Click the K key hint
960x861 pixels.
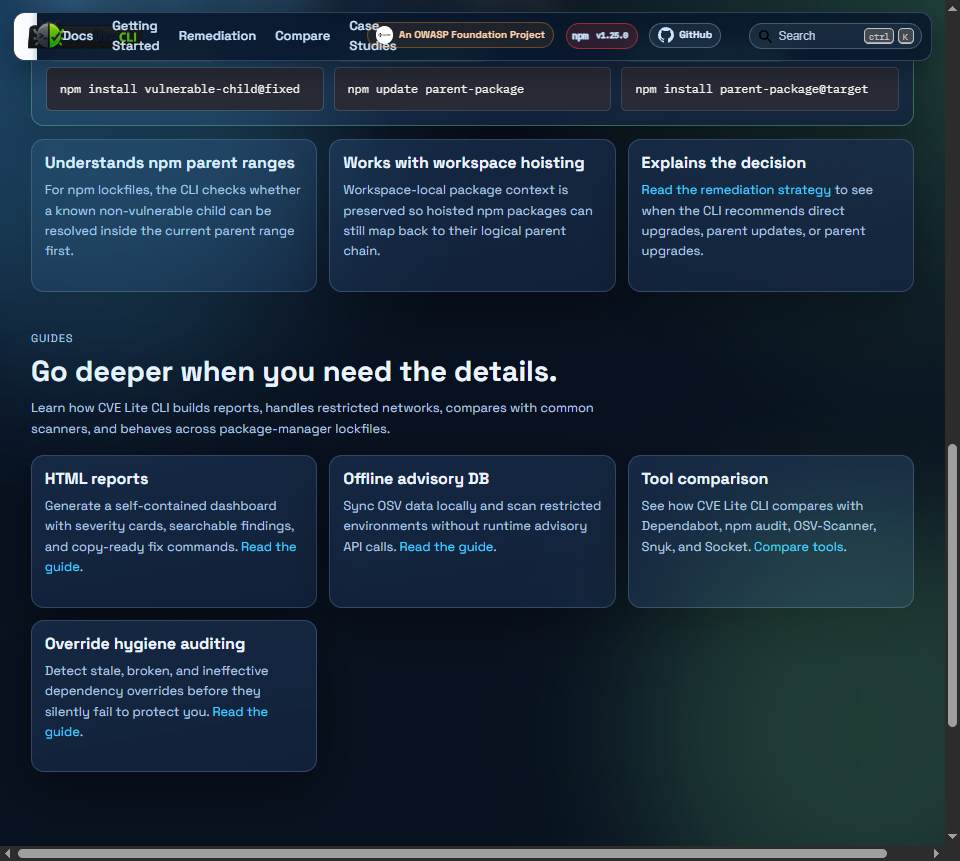pos(906,36)
